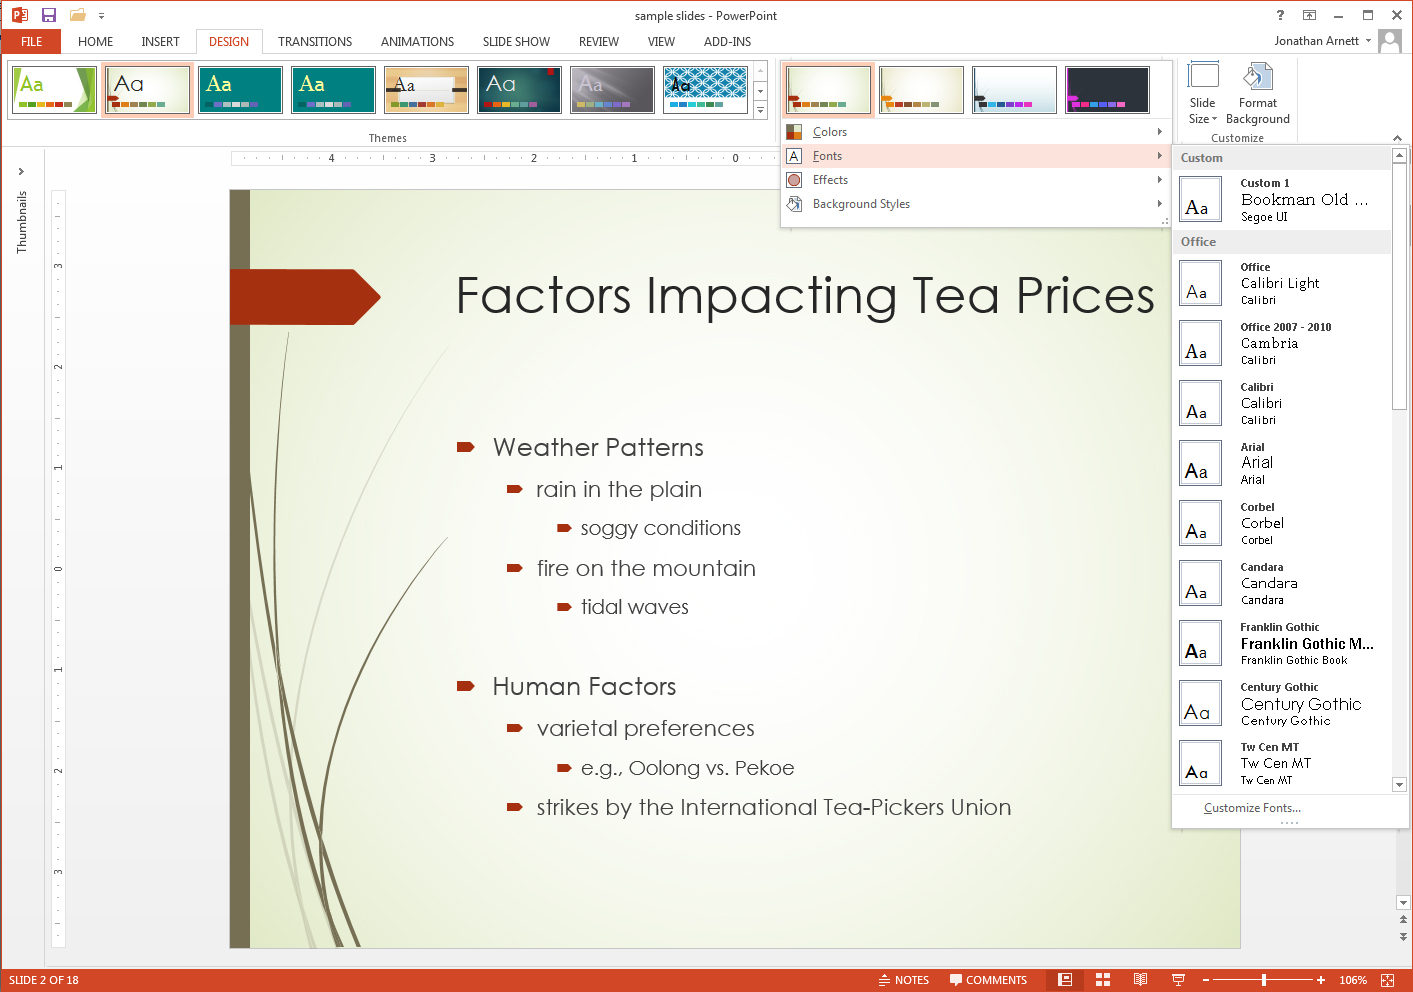Switch to Reading View icon
Screen dimensions: 1413x992
pyautogui.click(x=1140, y=980)
